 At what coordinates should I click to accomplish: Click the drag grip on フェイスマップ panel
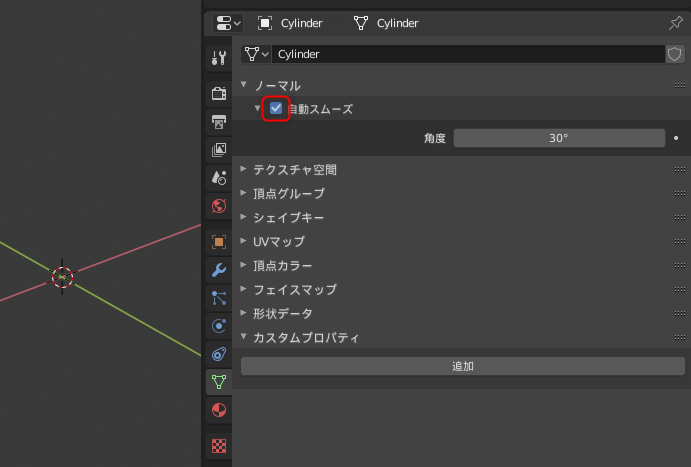click(680, 289)
